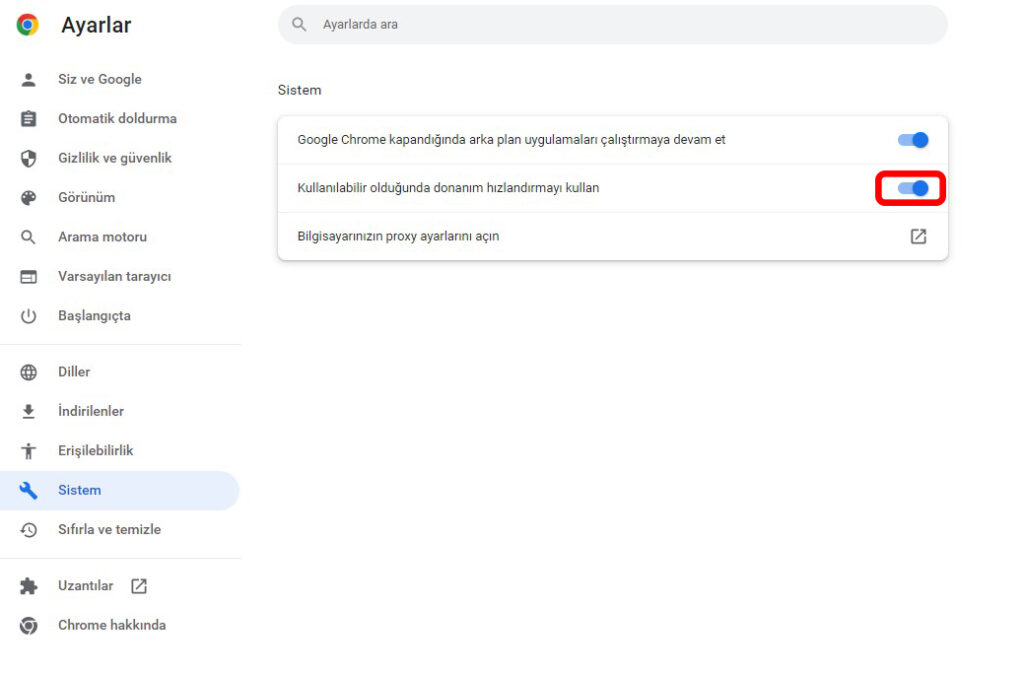Select the Sistem sidebar item
The height and width of the screenshot is (674, 1024).
click(120, 490)
